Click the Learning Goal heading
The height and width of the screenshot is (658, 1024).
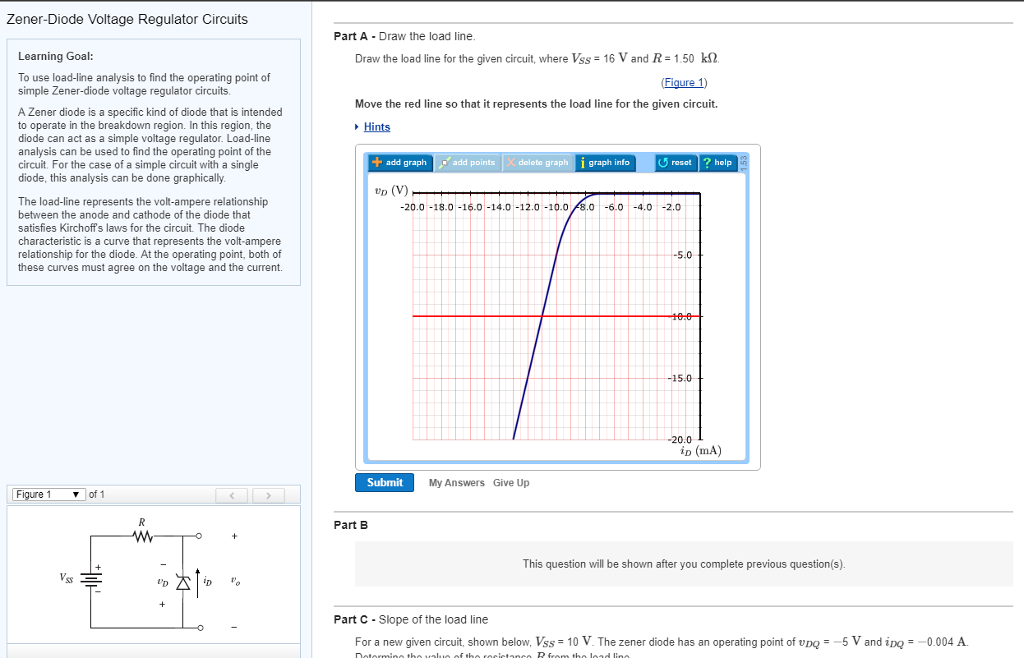point(56,56)
